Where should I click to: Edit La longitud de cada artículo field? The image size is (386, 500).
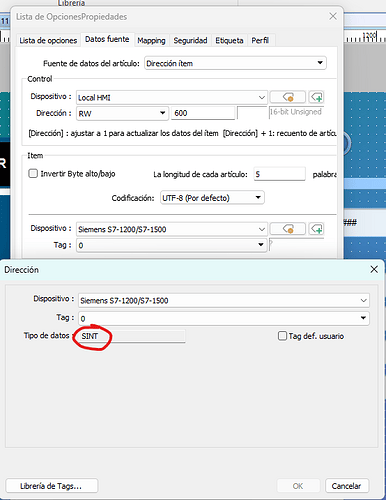tap(279, 174)
